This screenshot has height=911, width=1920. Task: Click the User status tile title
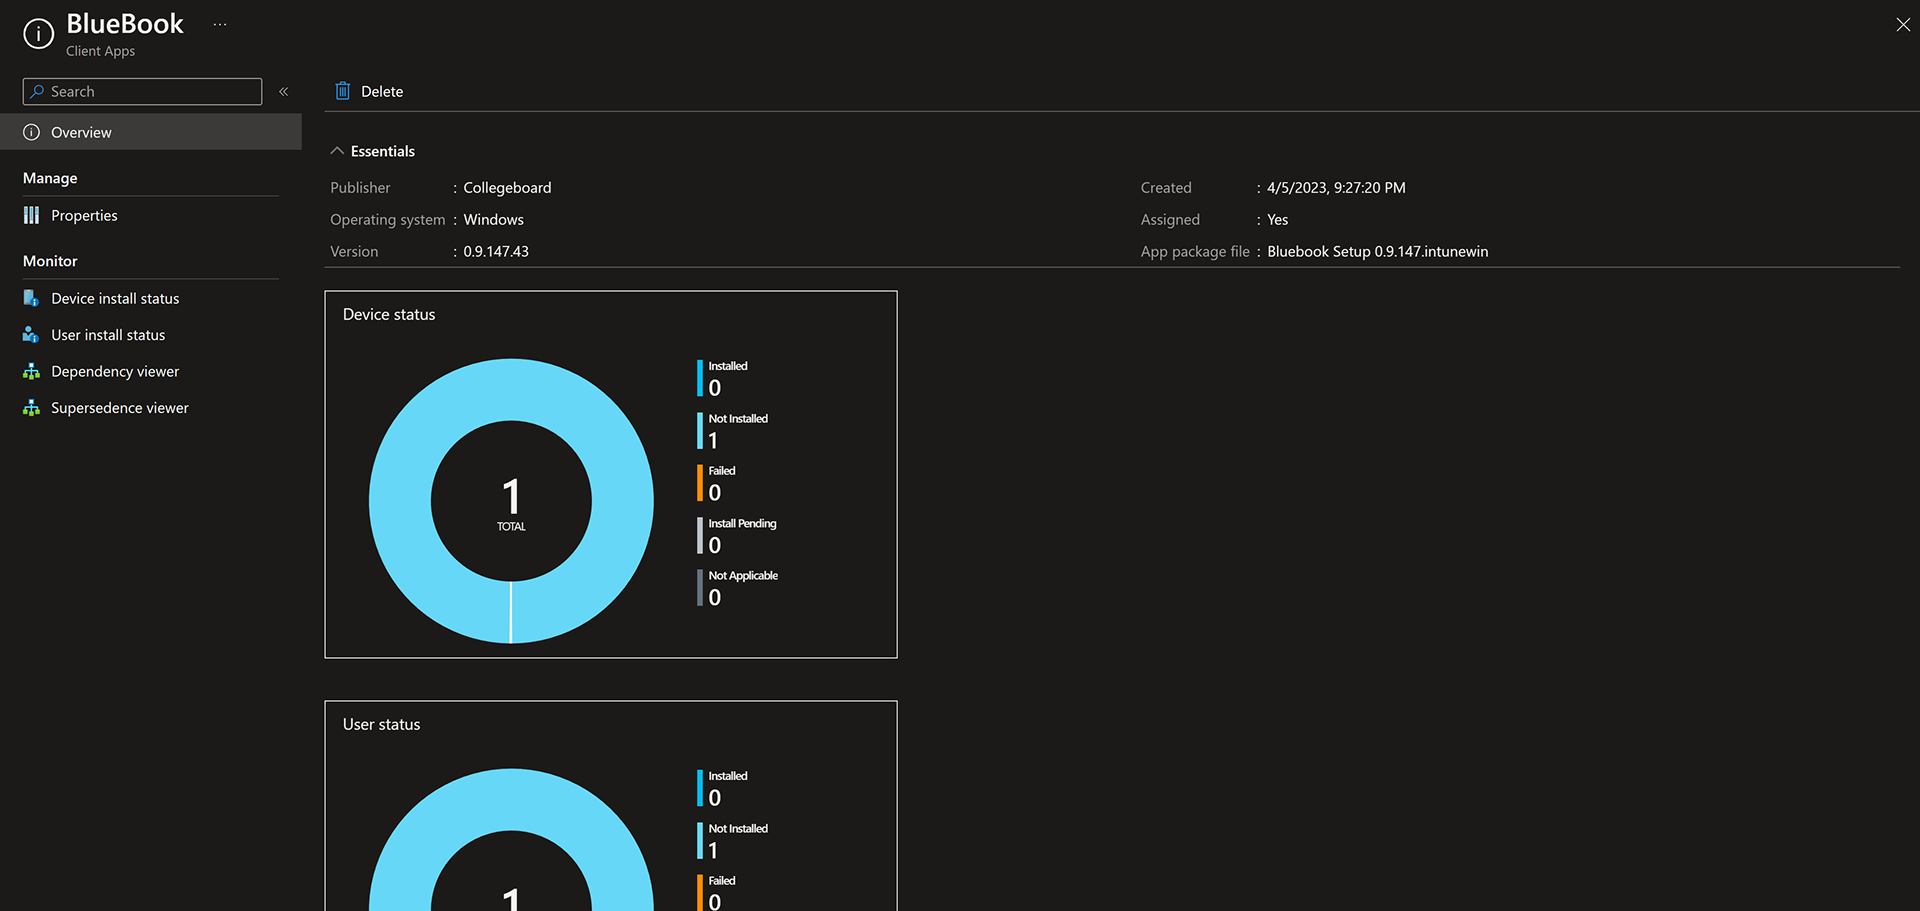pos(381,724)
